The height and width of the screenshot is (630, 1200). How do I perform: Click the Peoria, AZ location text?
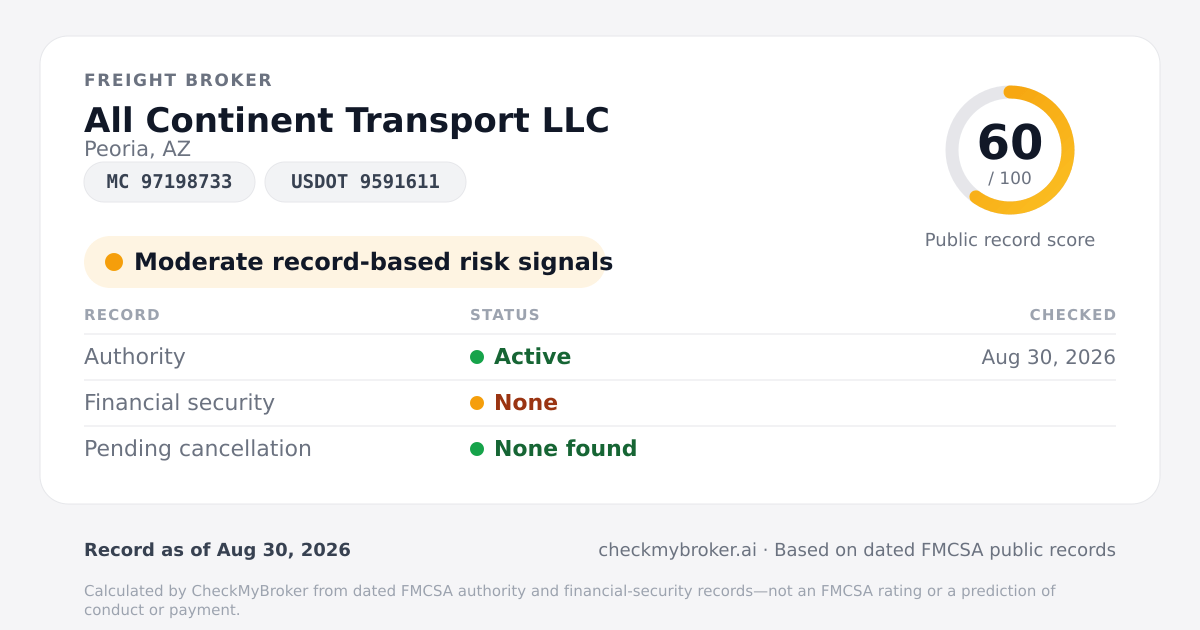pyautogui.click(x=137, y=149)
